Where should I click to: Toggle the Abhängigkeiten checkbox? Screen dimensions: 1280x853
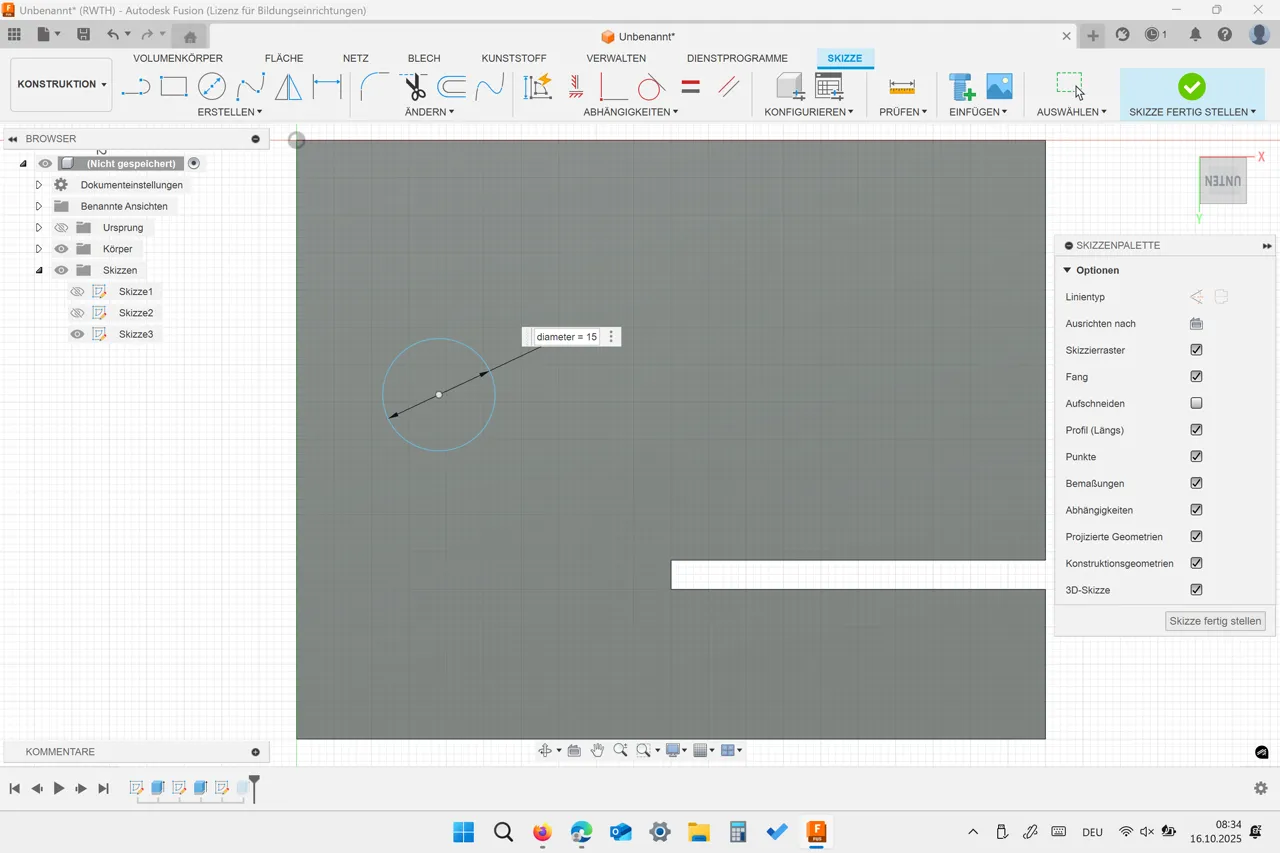tap(1196, 510)
